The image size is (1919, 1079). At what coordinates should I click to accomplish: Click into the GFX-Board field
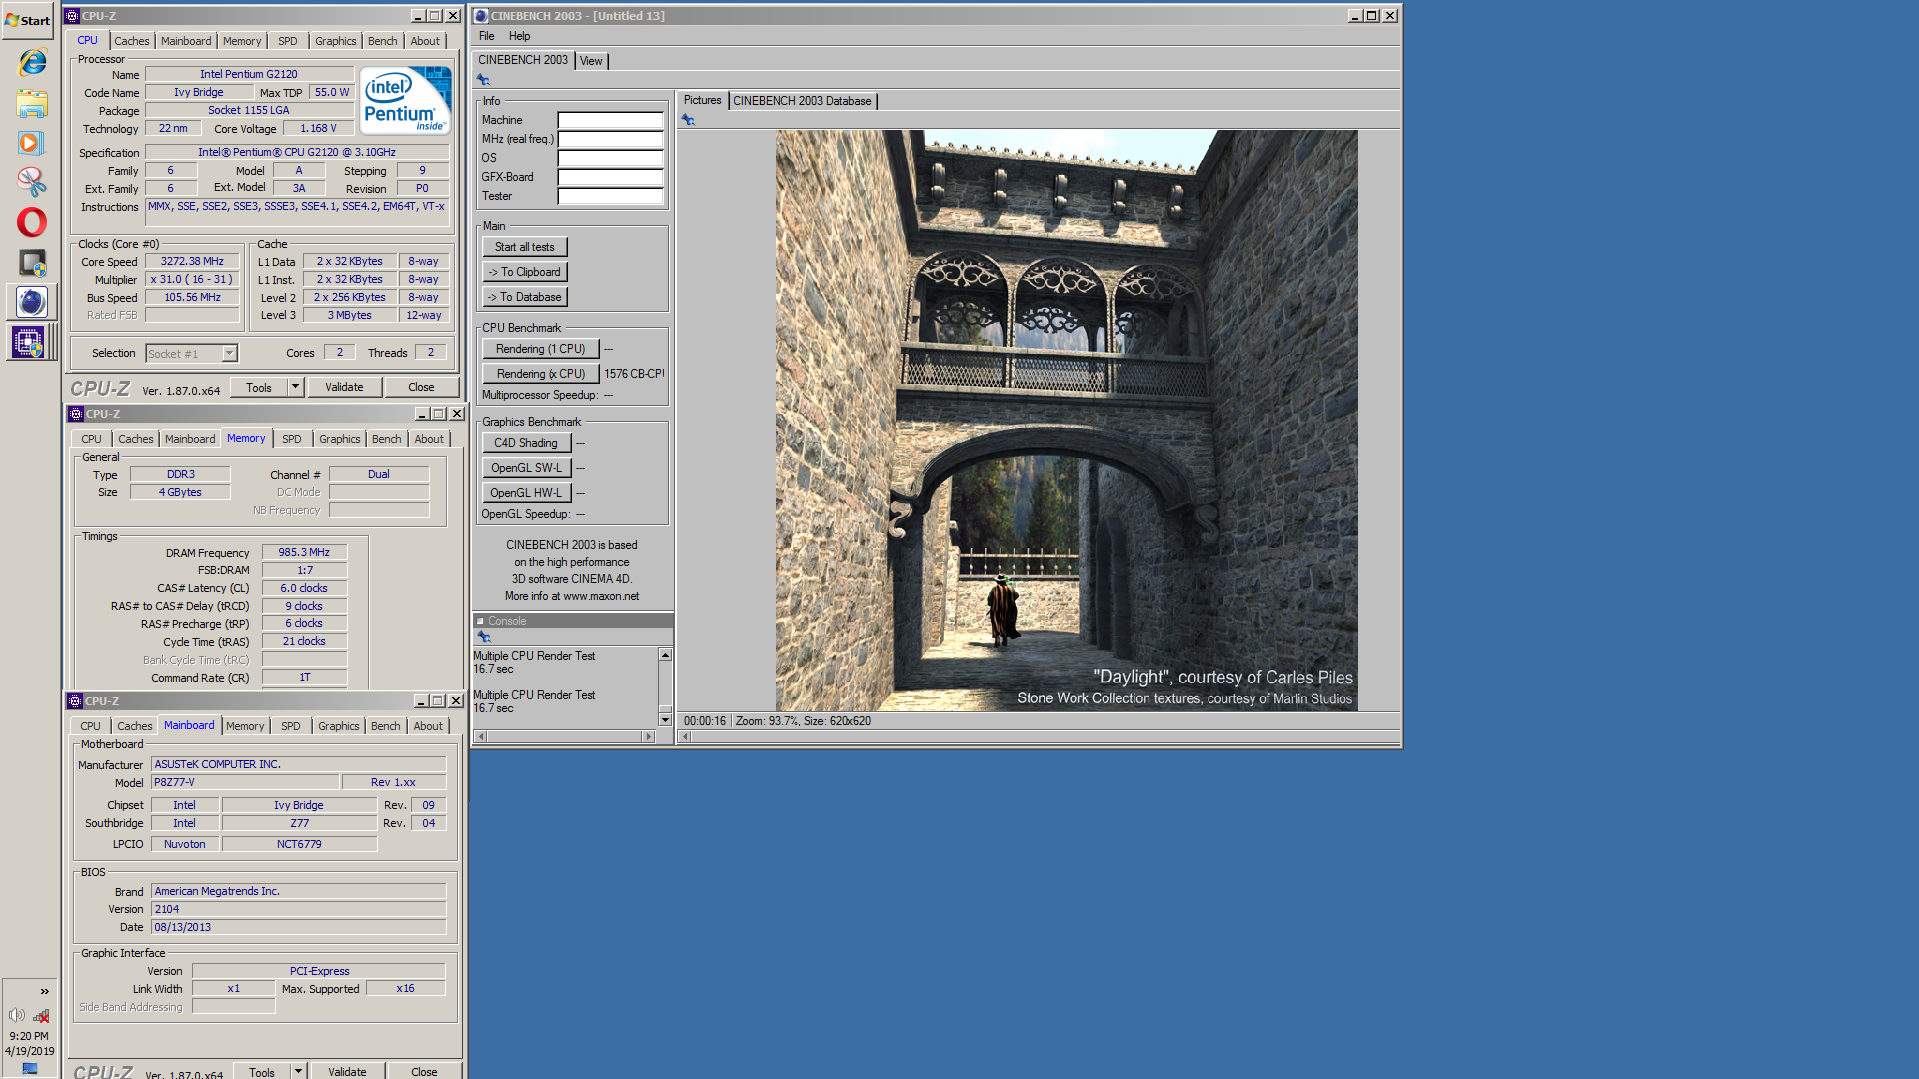pos(610,177)
